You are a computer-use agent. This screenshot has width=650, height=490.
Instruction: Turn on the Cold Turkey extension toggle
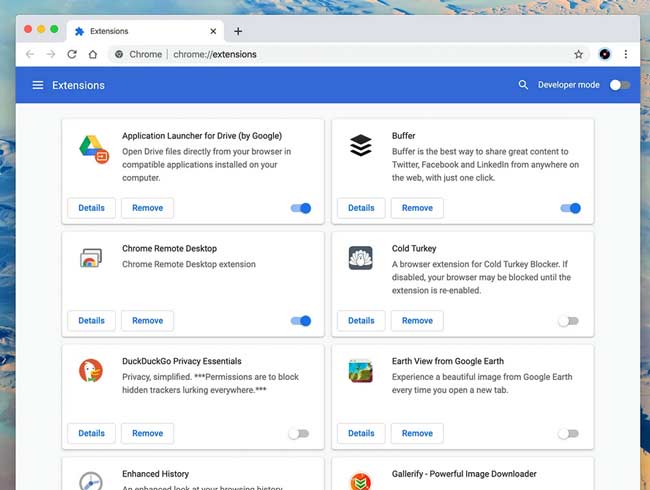(x=568, y=321)
